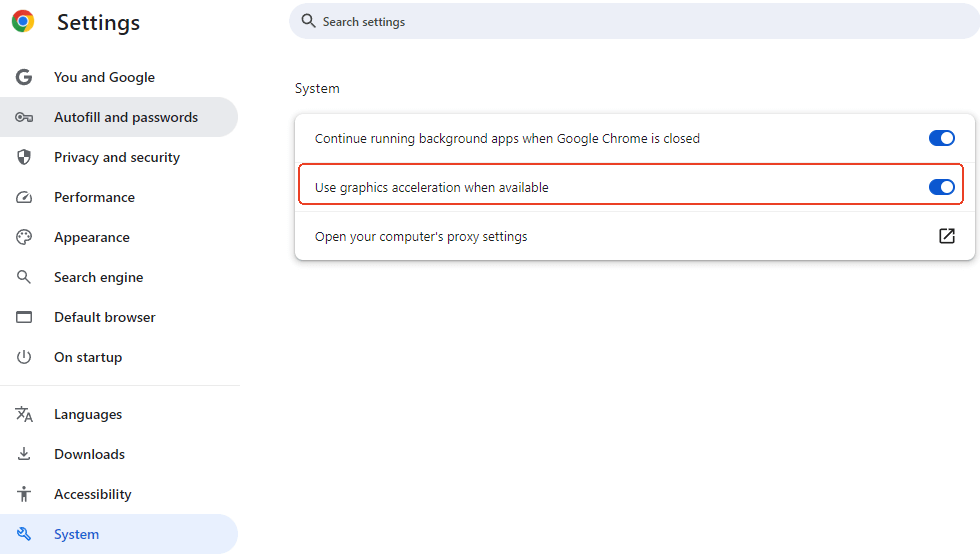Click the Chrome logo icon
The image size is (980, 560).
(x=23, y=21)
